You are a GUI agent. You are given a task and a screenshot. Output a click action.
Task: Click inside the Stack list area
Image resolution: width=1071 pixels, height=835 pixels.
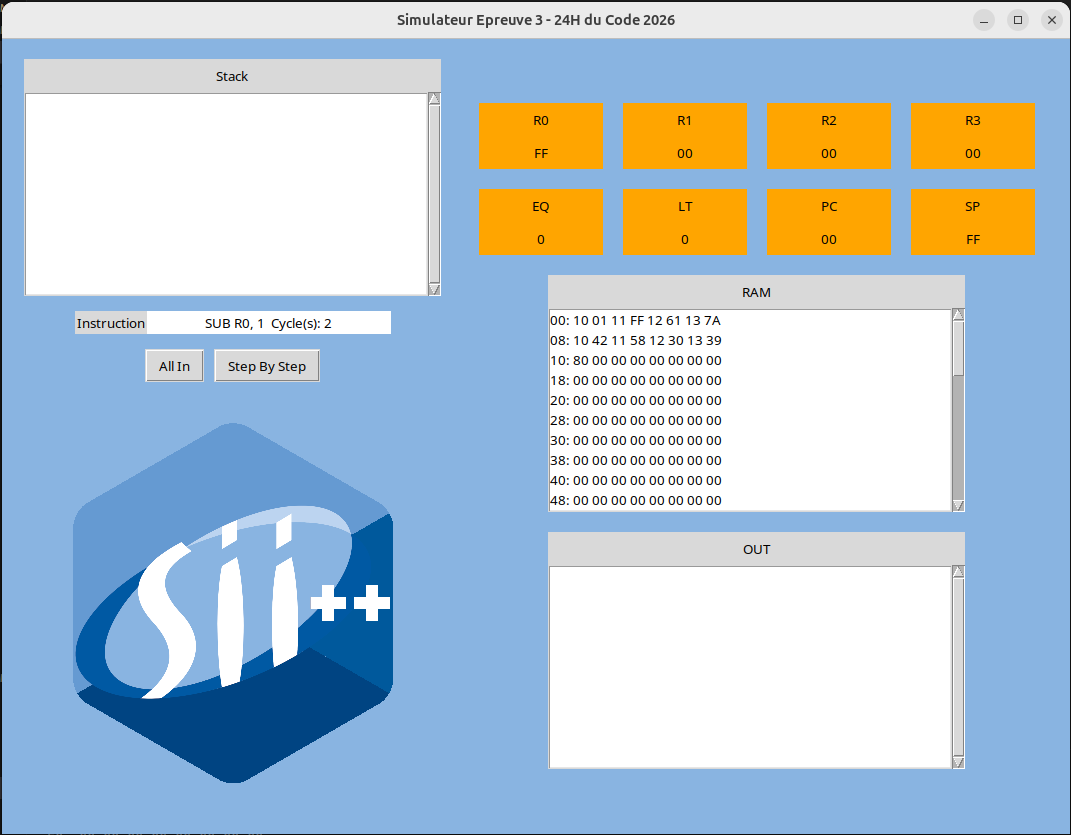pos(226,194)
